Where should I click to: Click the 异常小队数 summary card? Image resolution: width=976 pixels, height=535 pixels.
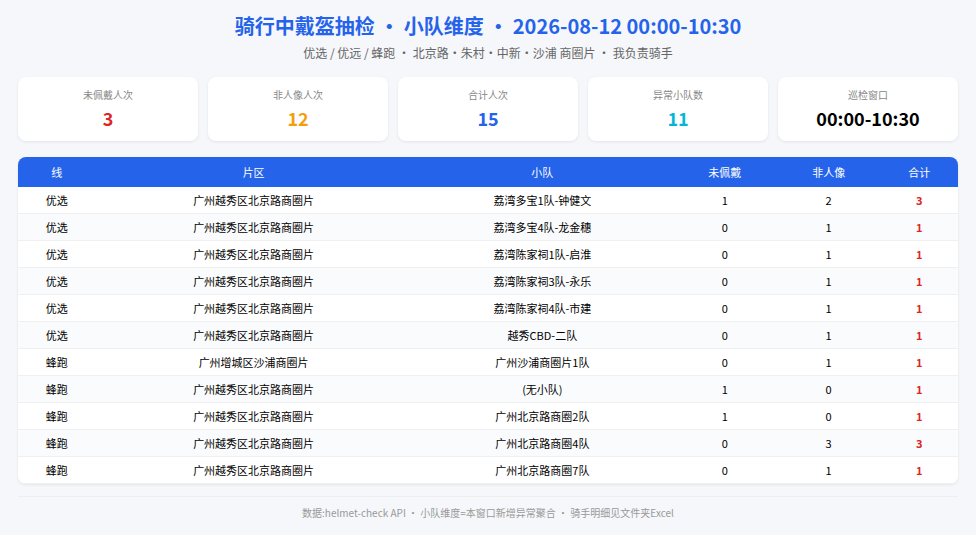[678, 109]
